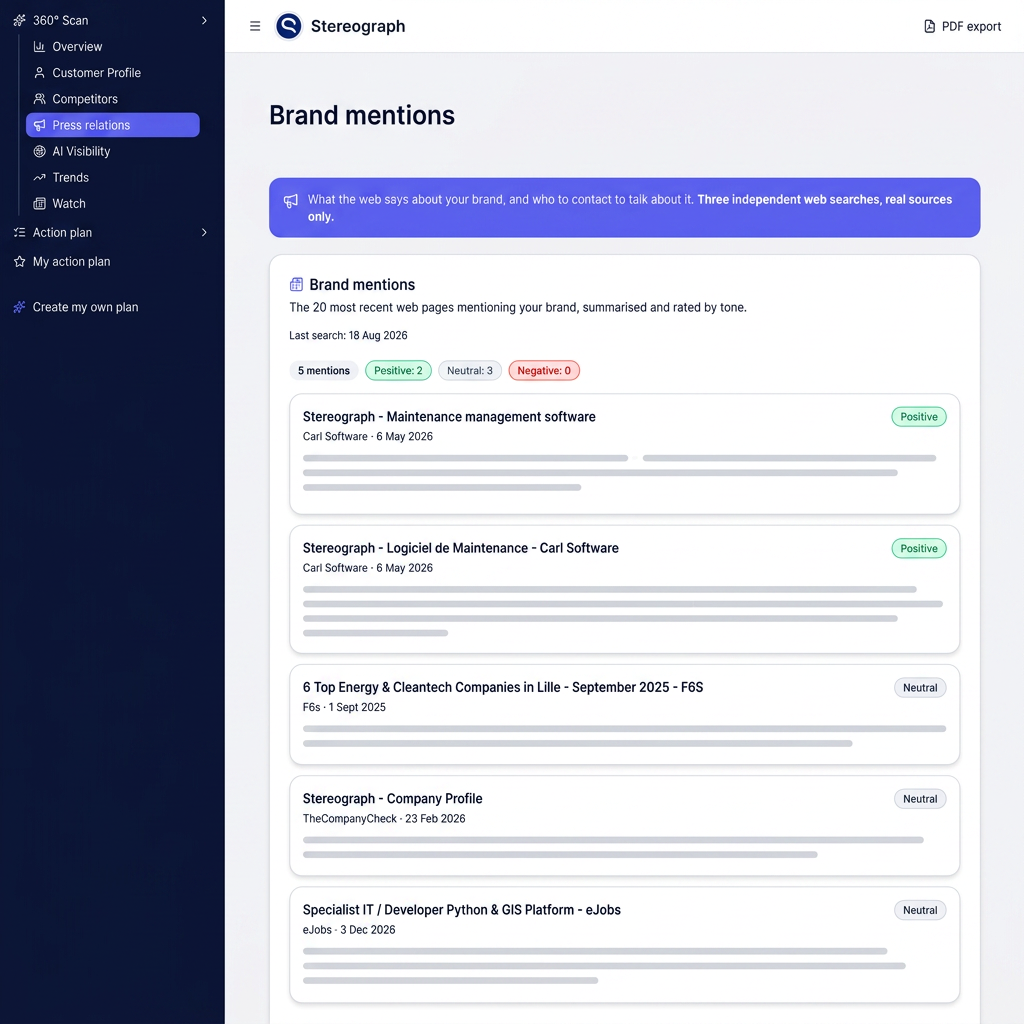Click the Brand mentions card header icon

point(296,284)
